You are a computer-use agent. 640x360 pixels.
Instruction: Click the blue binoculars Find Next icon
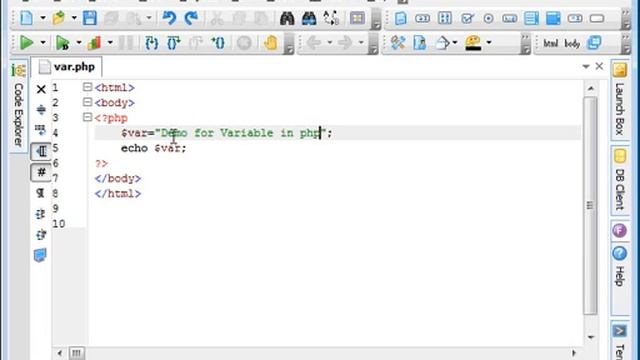pyautogui.click(x=309, y=18)
